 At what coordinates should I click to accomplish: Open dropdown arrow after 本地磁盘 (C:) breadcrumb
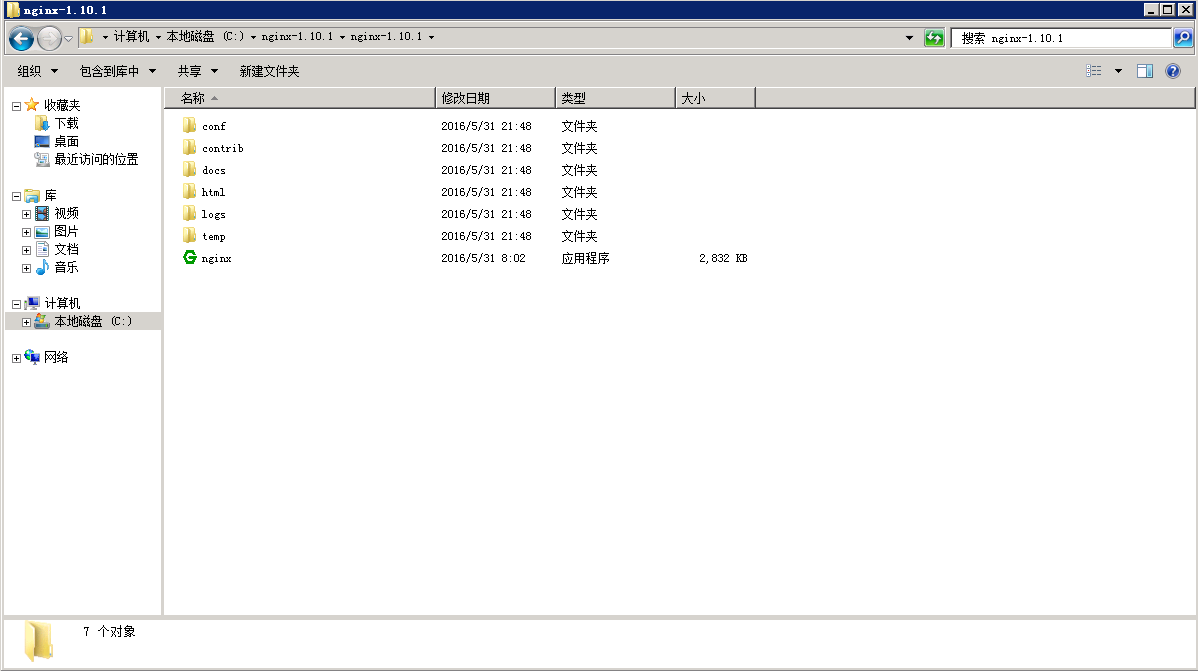253,37
